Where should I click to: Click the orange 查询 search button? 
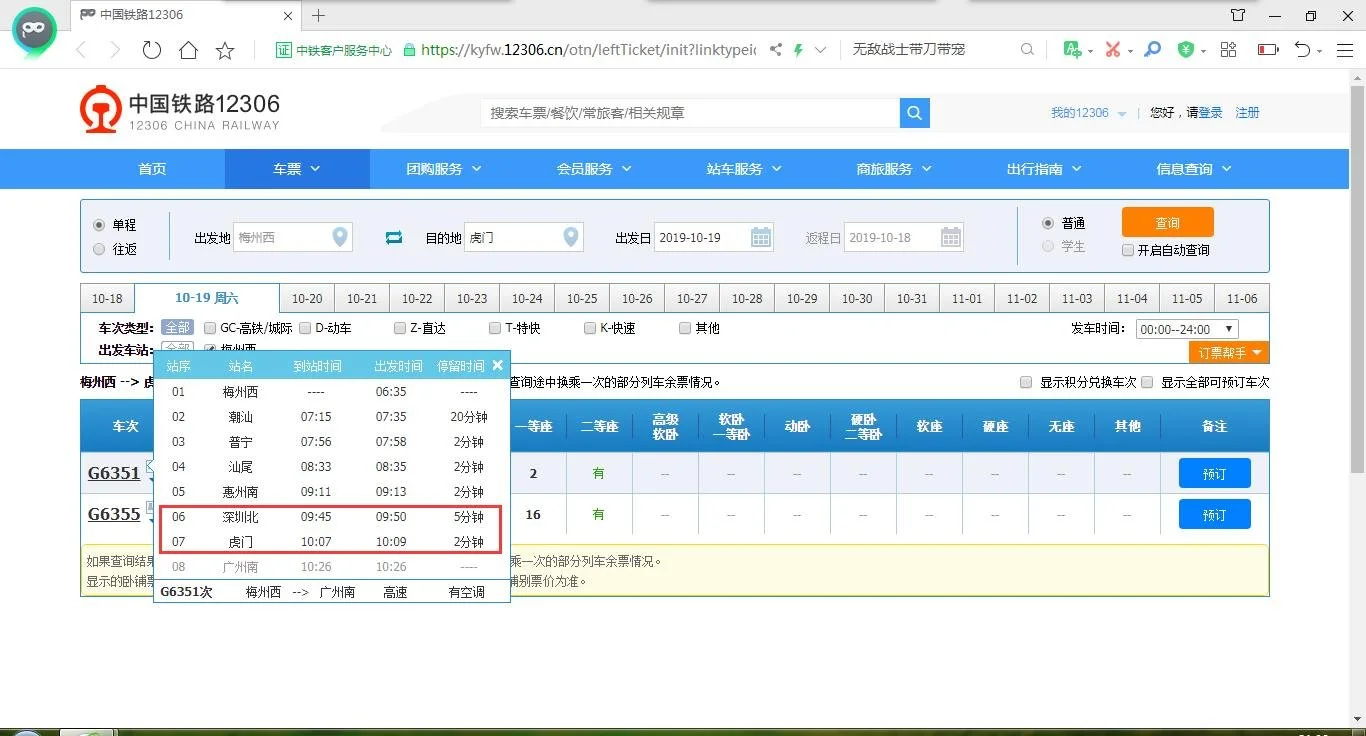1167,222
